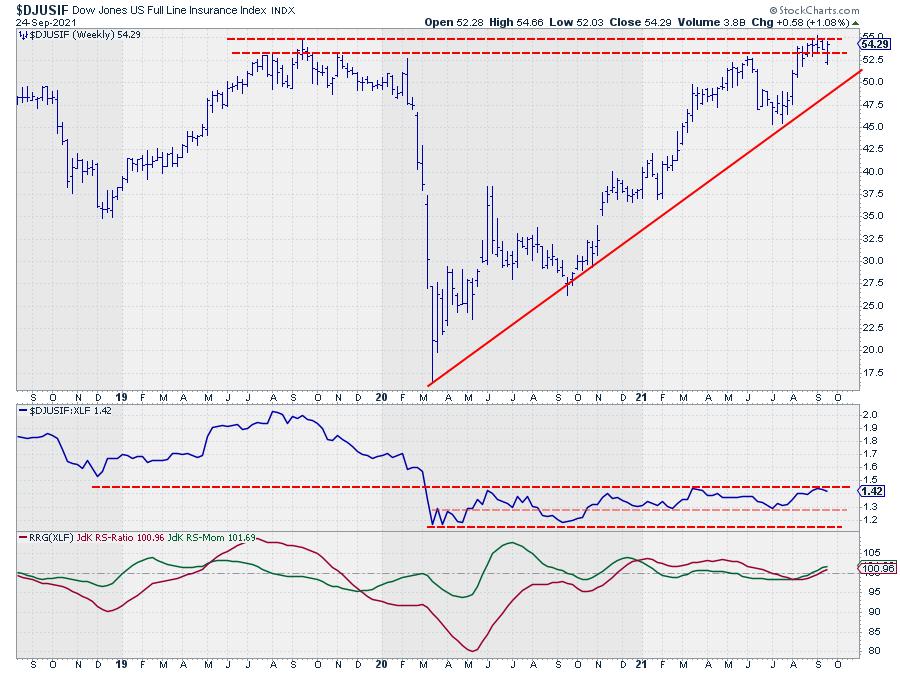The image size is (900, 673).
Task: Click the 100.96 tag on RRG panel axis
Action: point(876,568)
